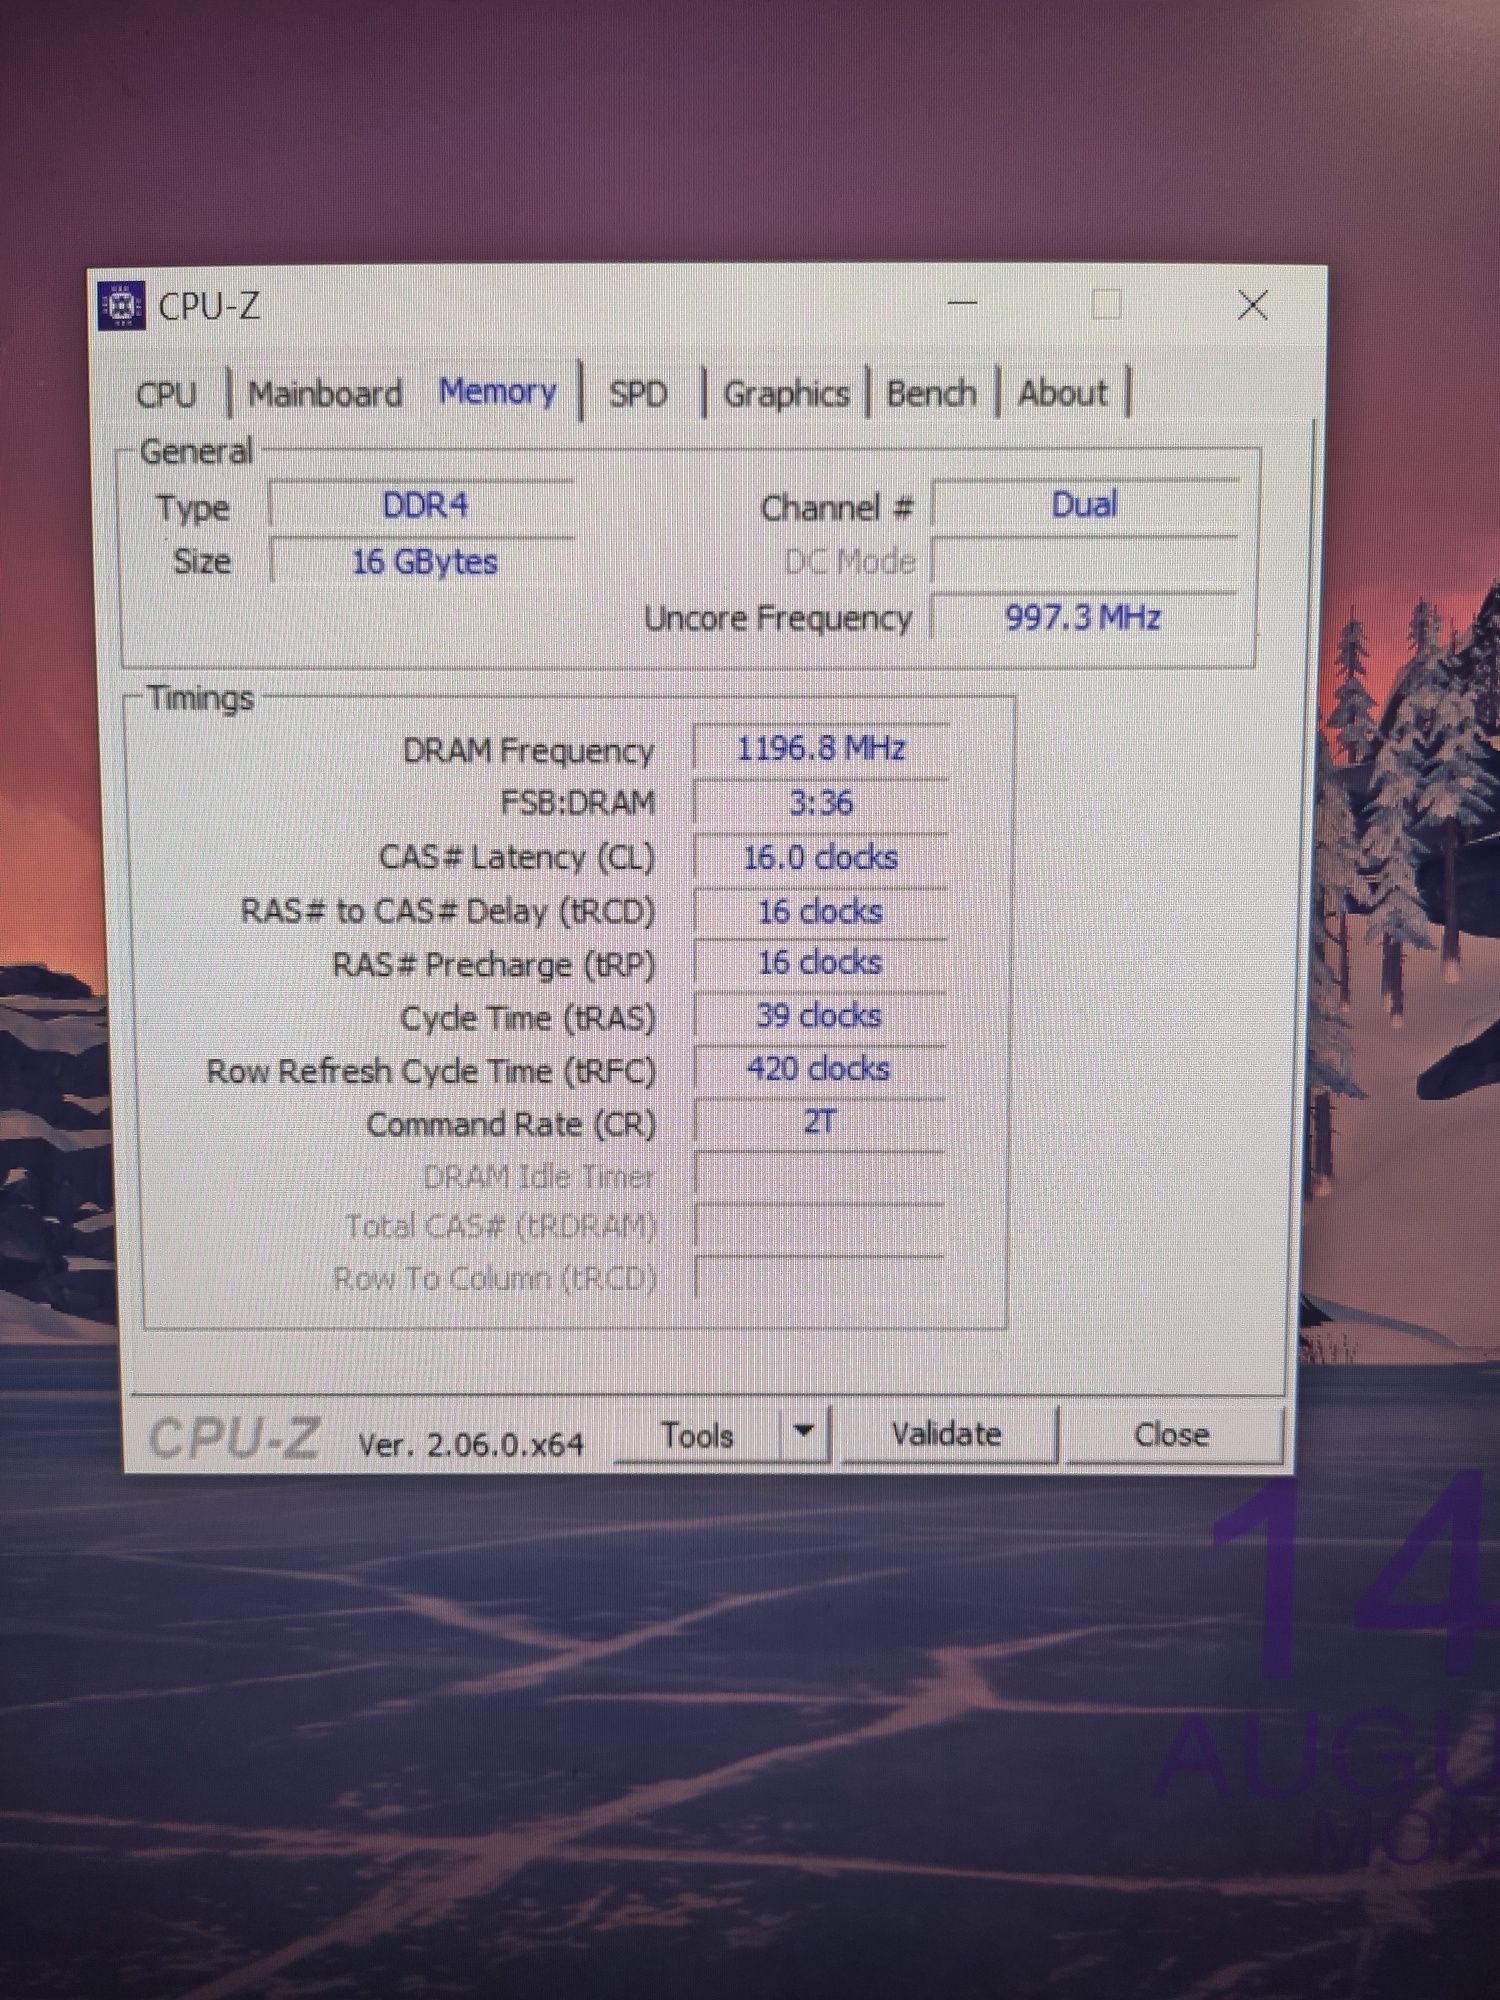Viewport: 1500px width, 2000px height.
Task: Open the CPU tab
Action: pyautogui.click(x=166, y=394)
